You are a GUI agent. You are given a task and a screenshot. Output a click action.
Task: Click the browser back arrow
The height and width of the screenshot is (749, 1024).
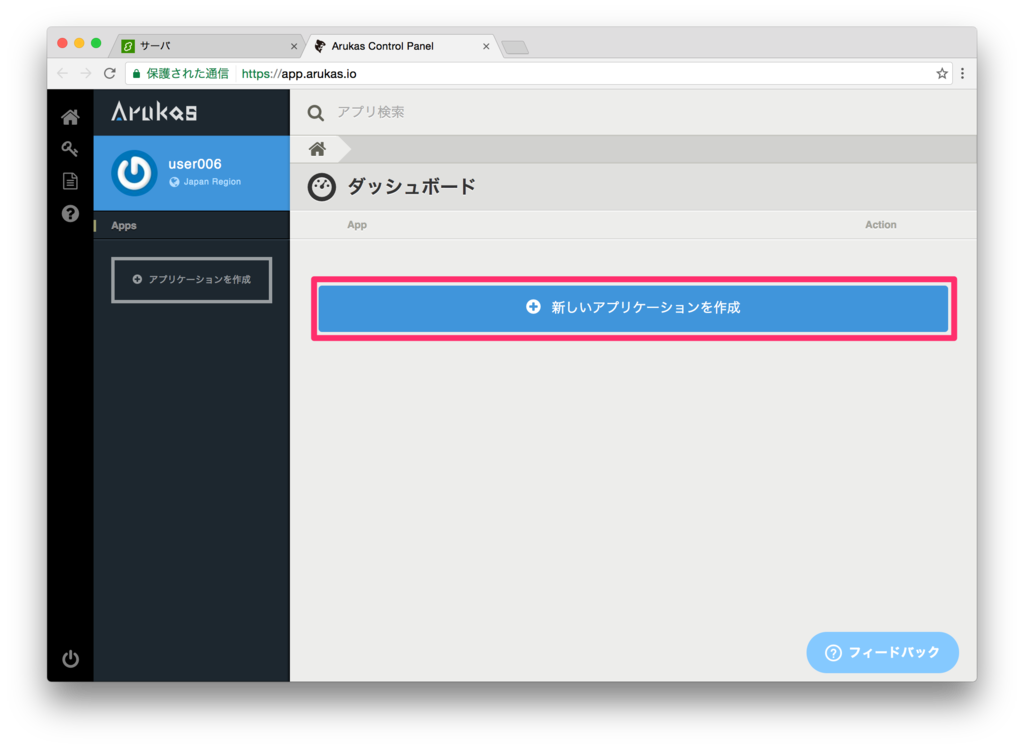coord(62,73)
